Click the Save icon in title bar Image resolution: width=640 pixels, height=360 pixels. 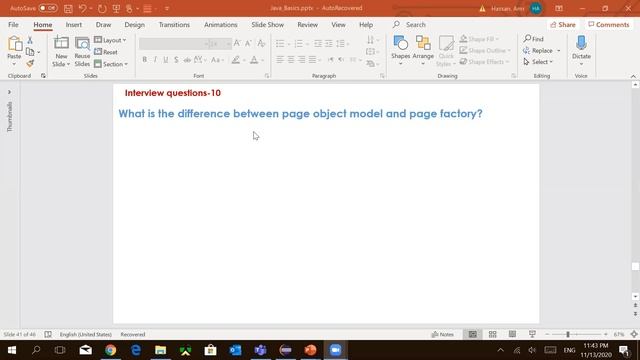(68, 8)
